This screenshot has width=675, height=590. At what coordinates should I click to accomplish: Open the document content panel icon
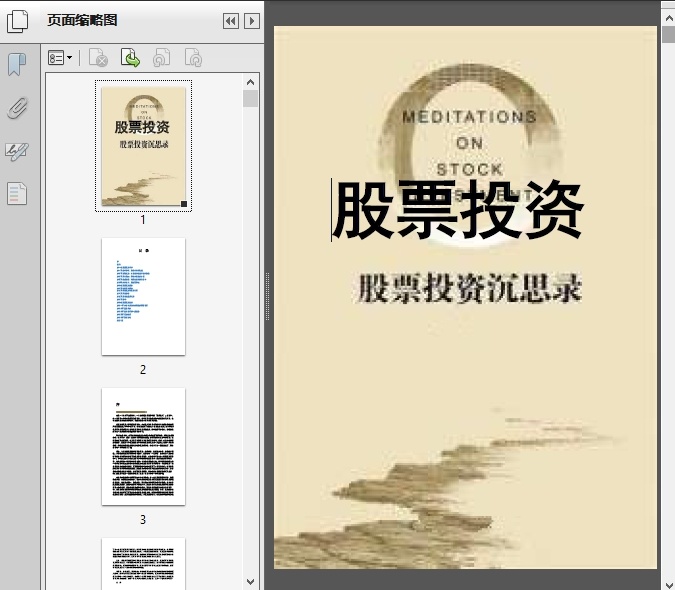tap(17, 193)
